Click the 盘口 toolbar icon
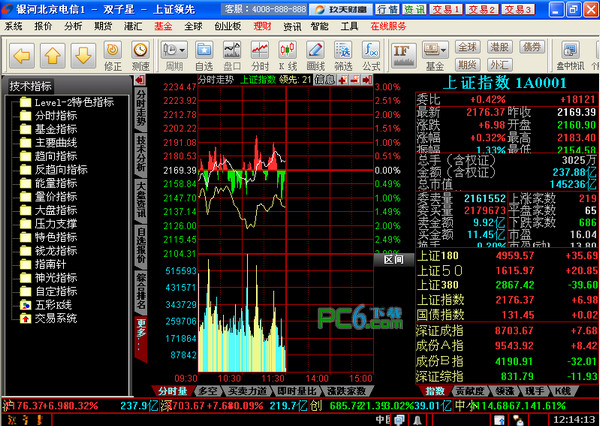 pos(232,56)
